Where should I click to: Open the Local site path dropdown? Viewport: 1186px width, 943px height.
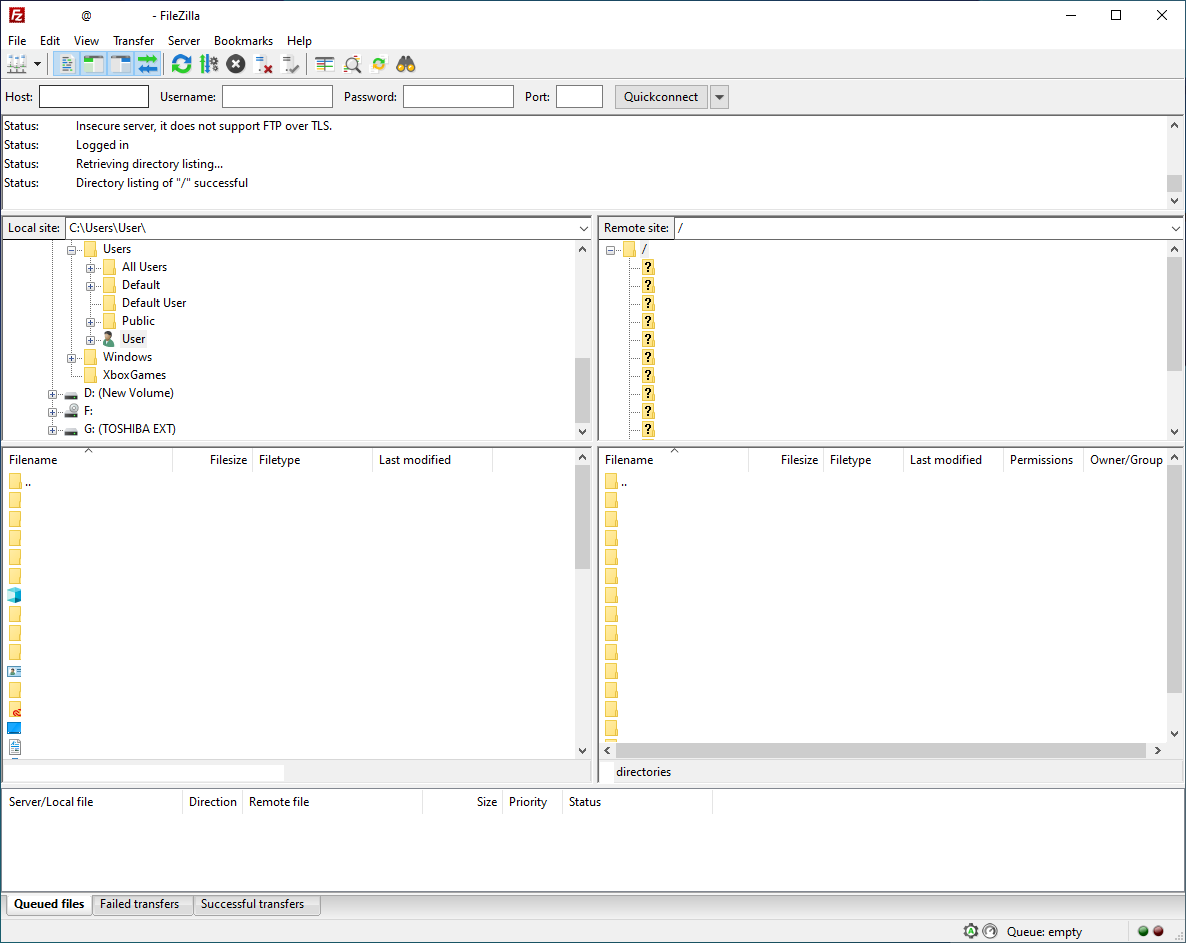click(x=583, y=228)
